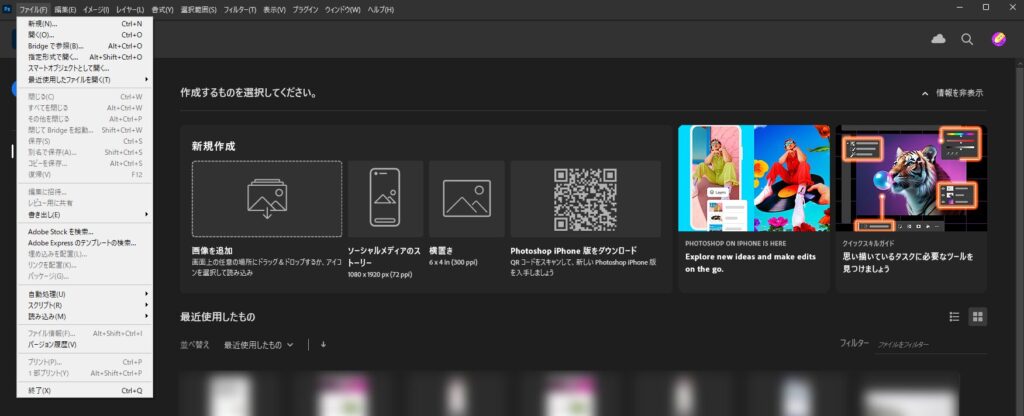Click the 並べ替え label
Viewport: 1024px width, 416px height.
[x=195, y=345]
